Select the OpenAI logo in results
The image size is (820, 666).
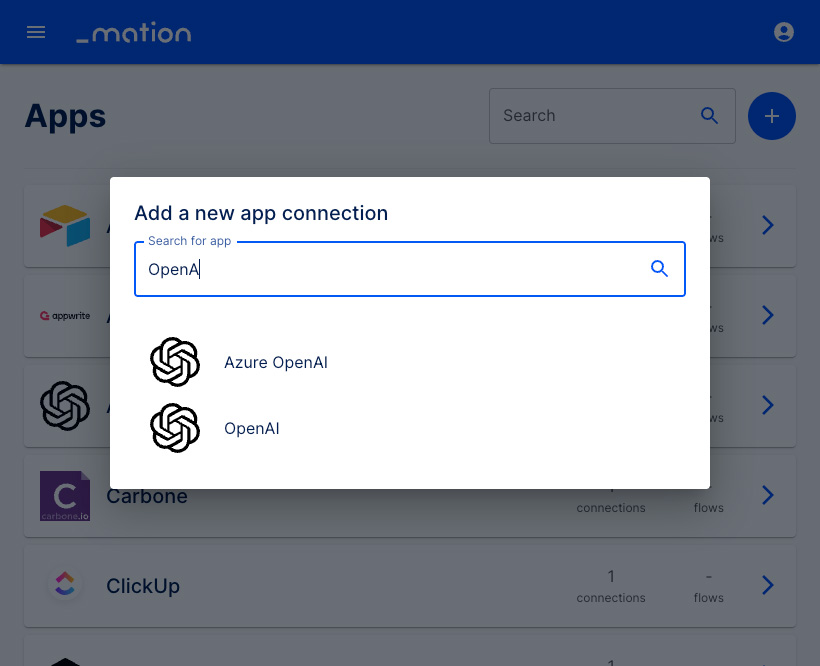175,428
